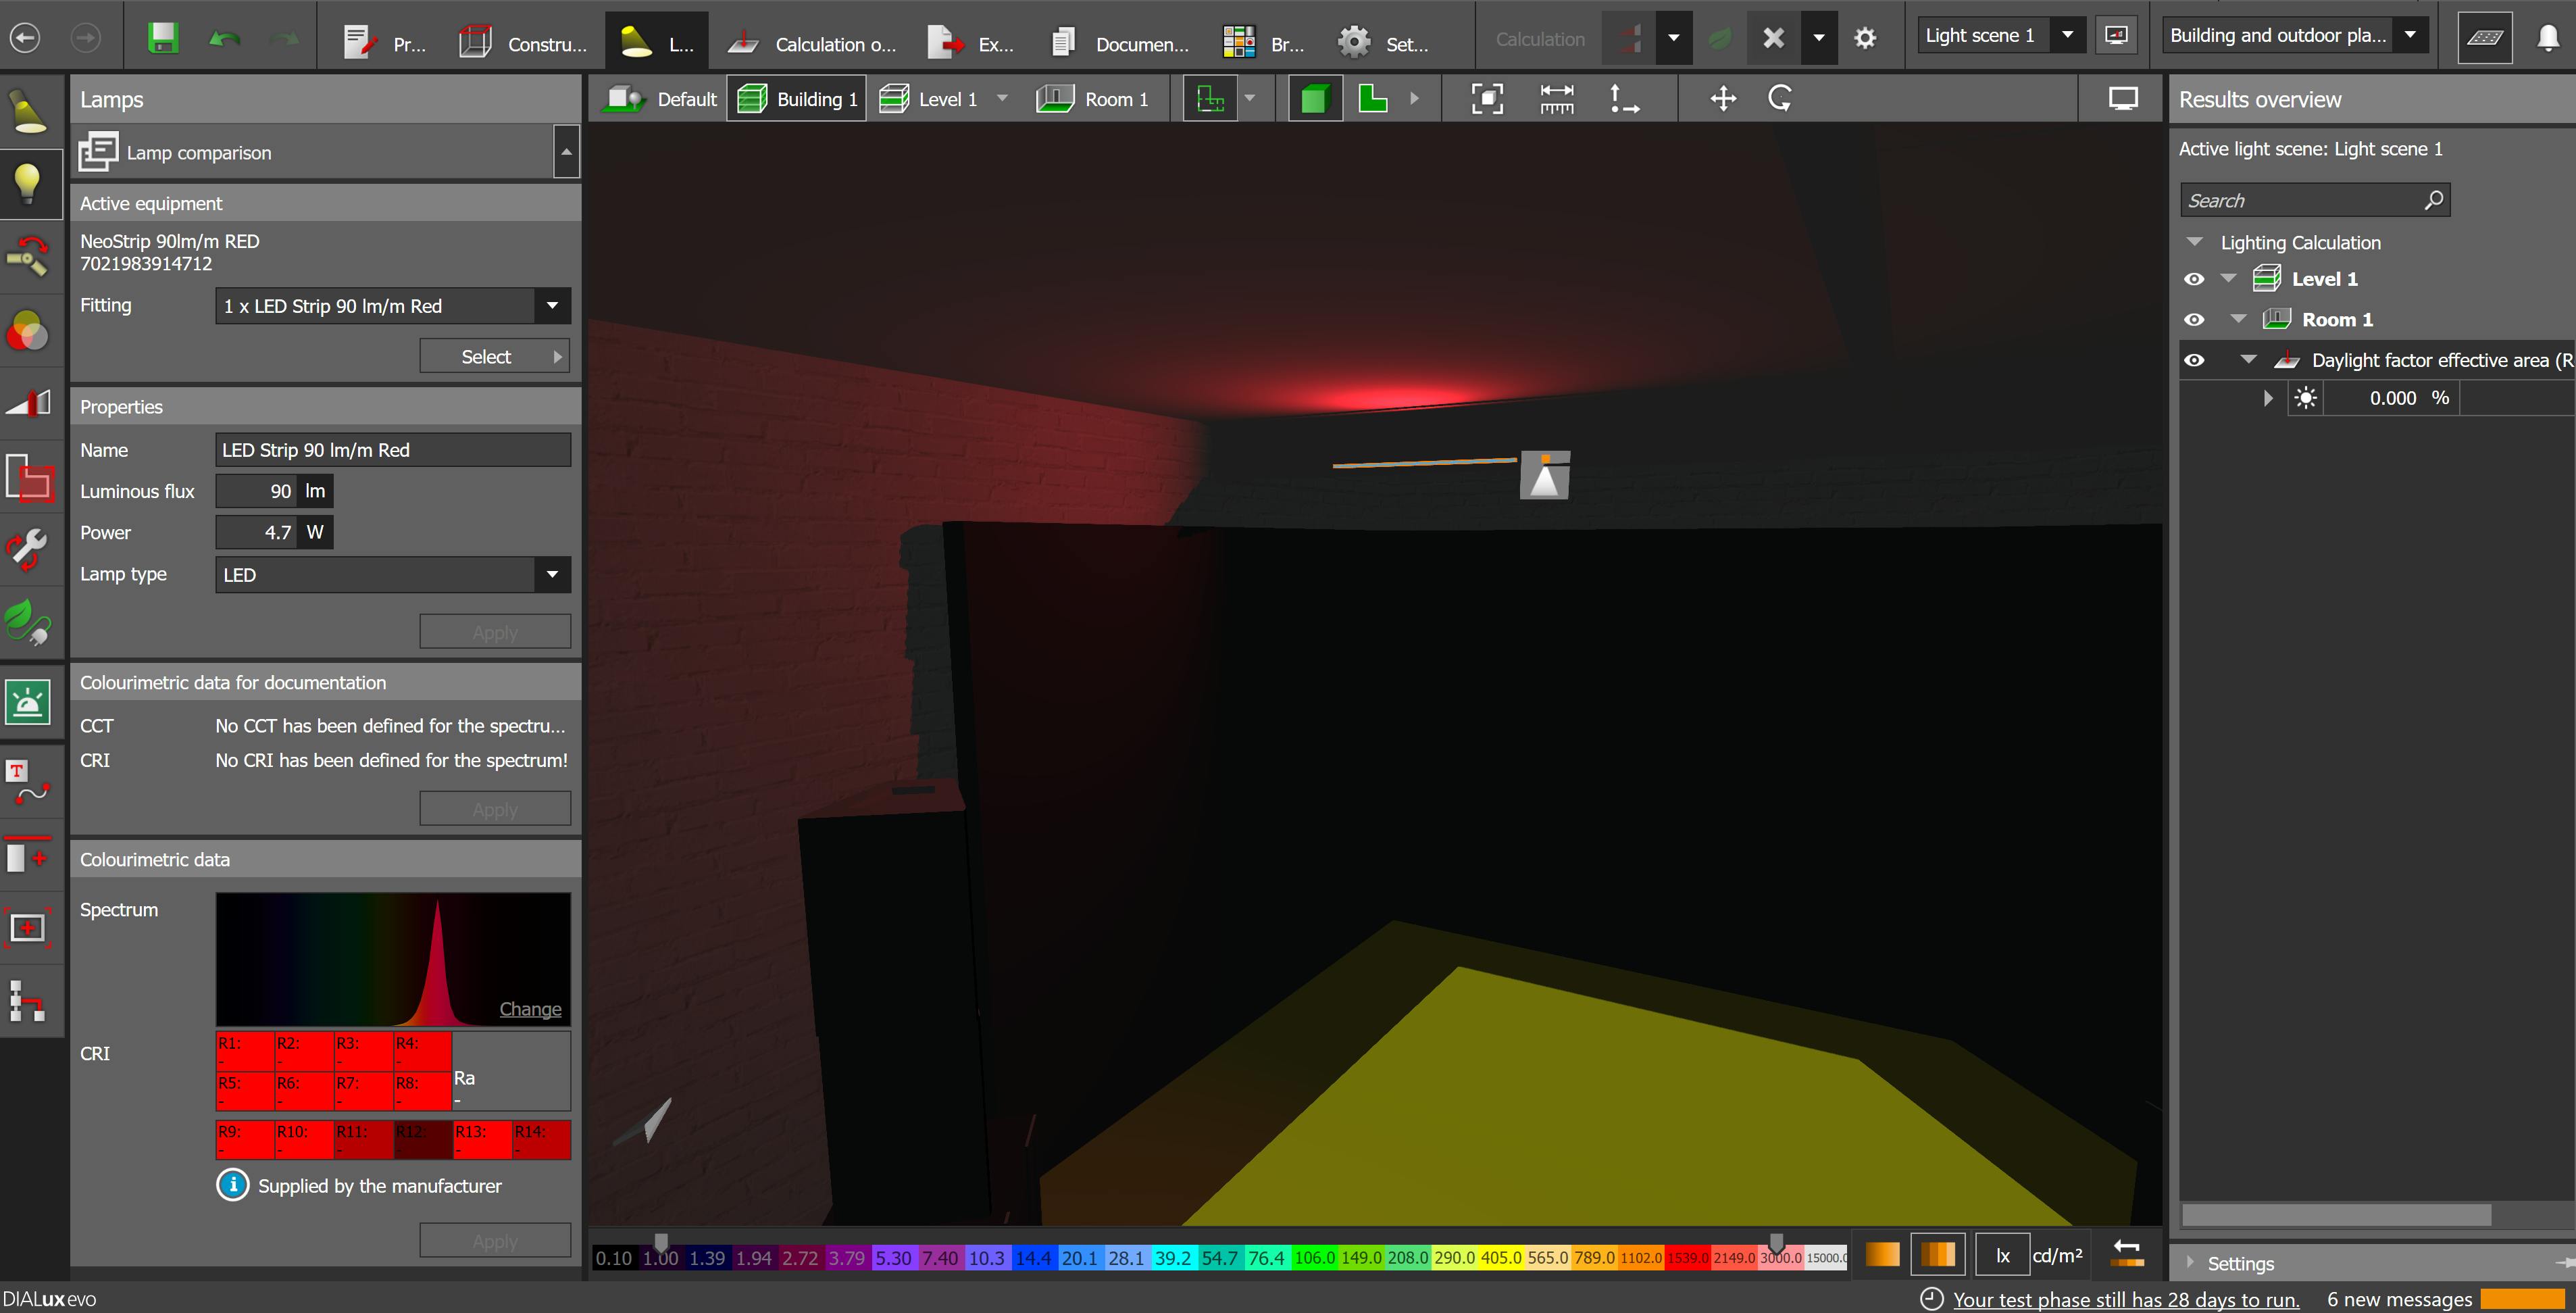
Task: Open the notifications bell icon
Action: click(2547, 38)
